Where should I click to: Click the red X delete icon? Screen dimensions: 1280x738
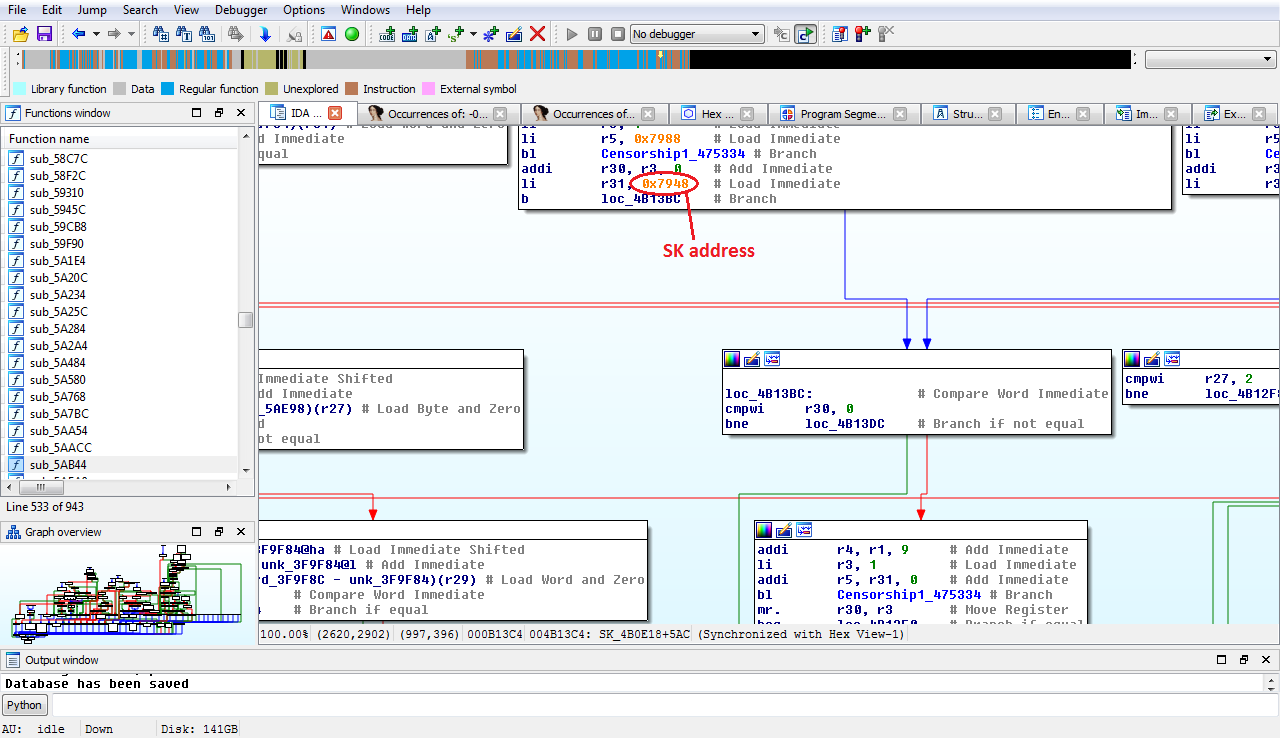pos(537,34)
